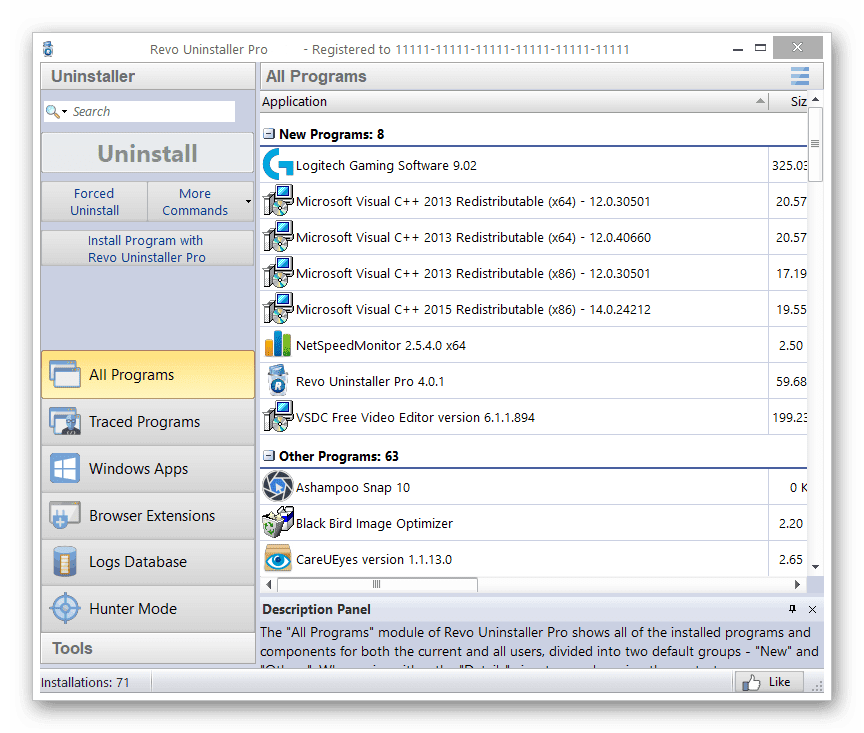Click the scroll left arrow of program list
This screenshot has width=864, height=733.
pos(269,584)
